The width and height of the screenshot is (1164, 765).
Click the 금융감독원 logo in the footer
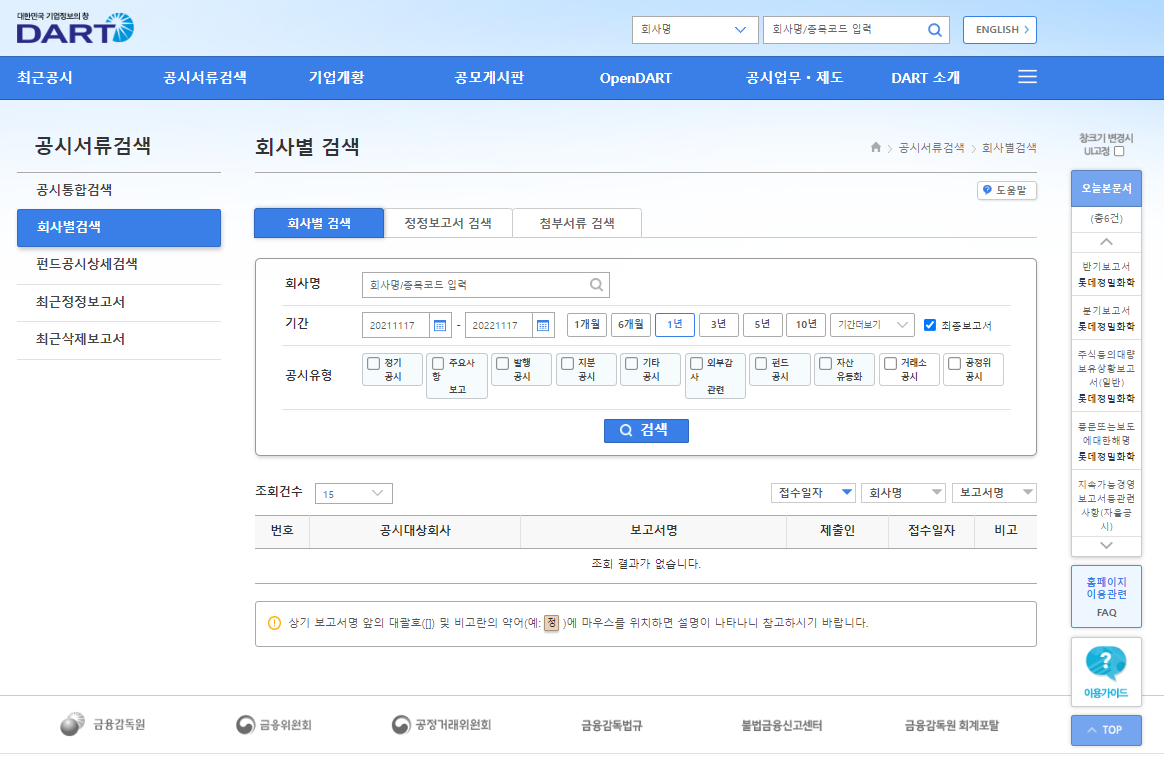click(x=73, y=724)
